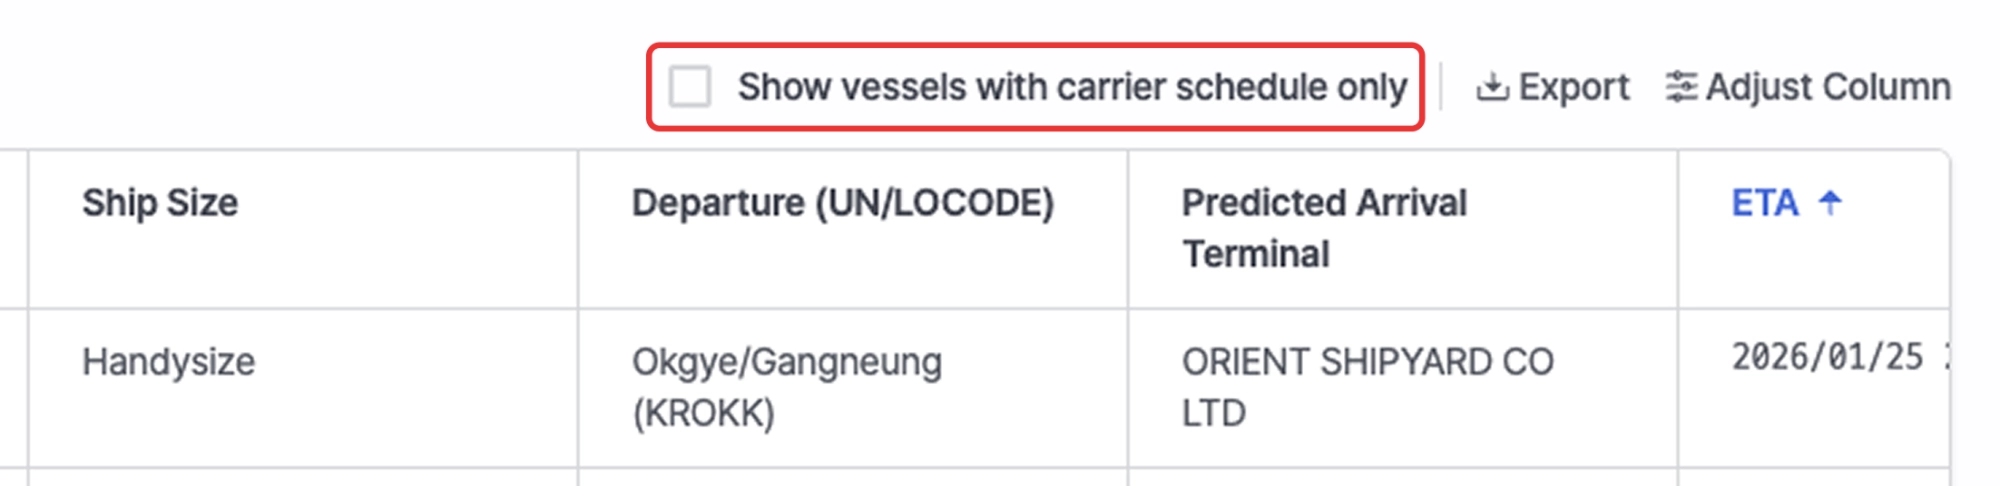This screenshot has width=2000, height=486.
Task: Click the Adjust Column sliders icon
Action: pyautogui.click(x=1681, y=88)
